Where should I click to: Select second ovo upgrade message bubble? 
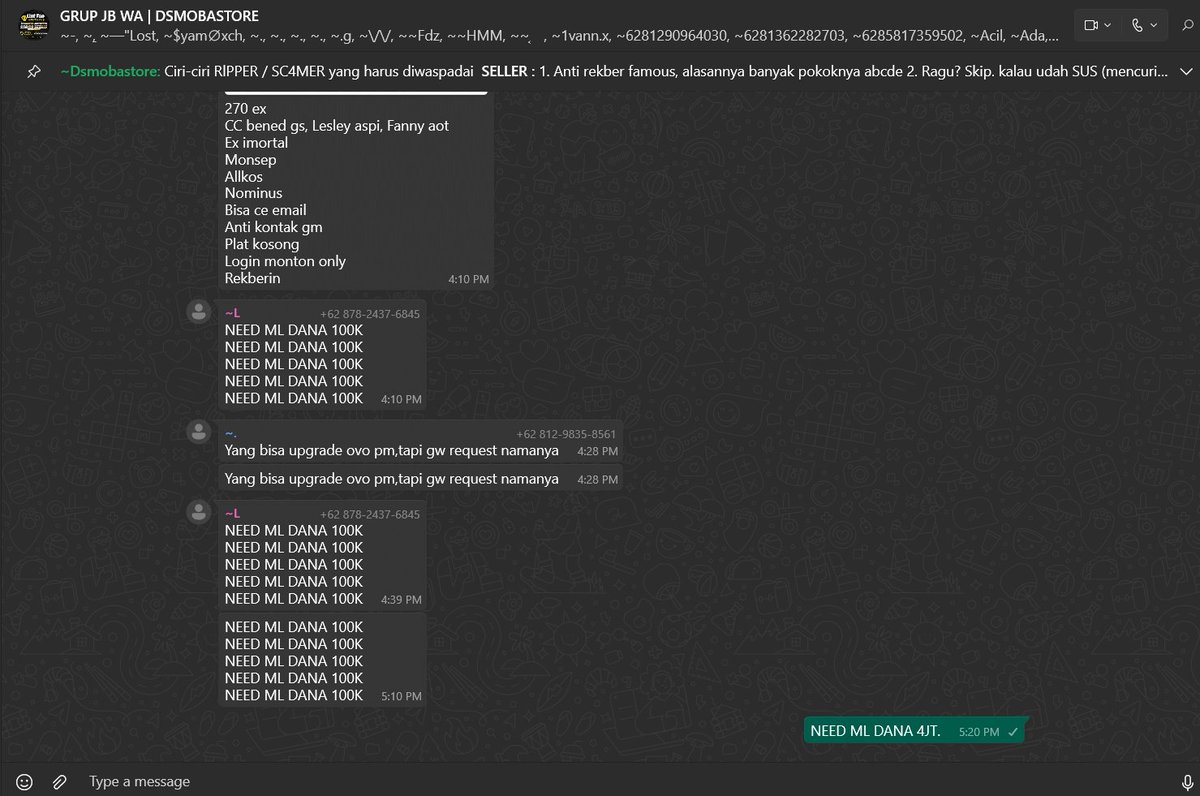[421, 478]
